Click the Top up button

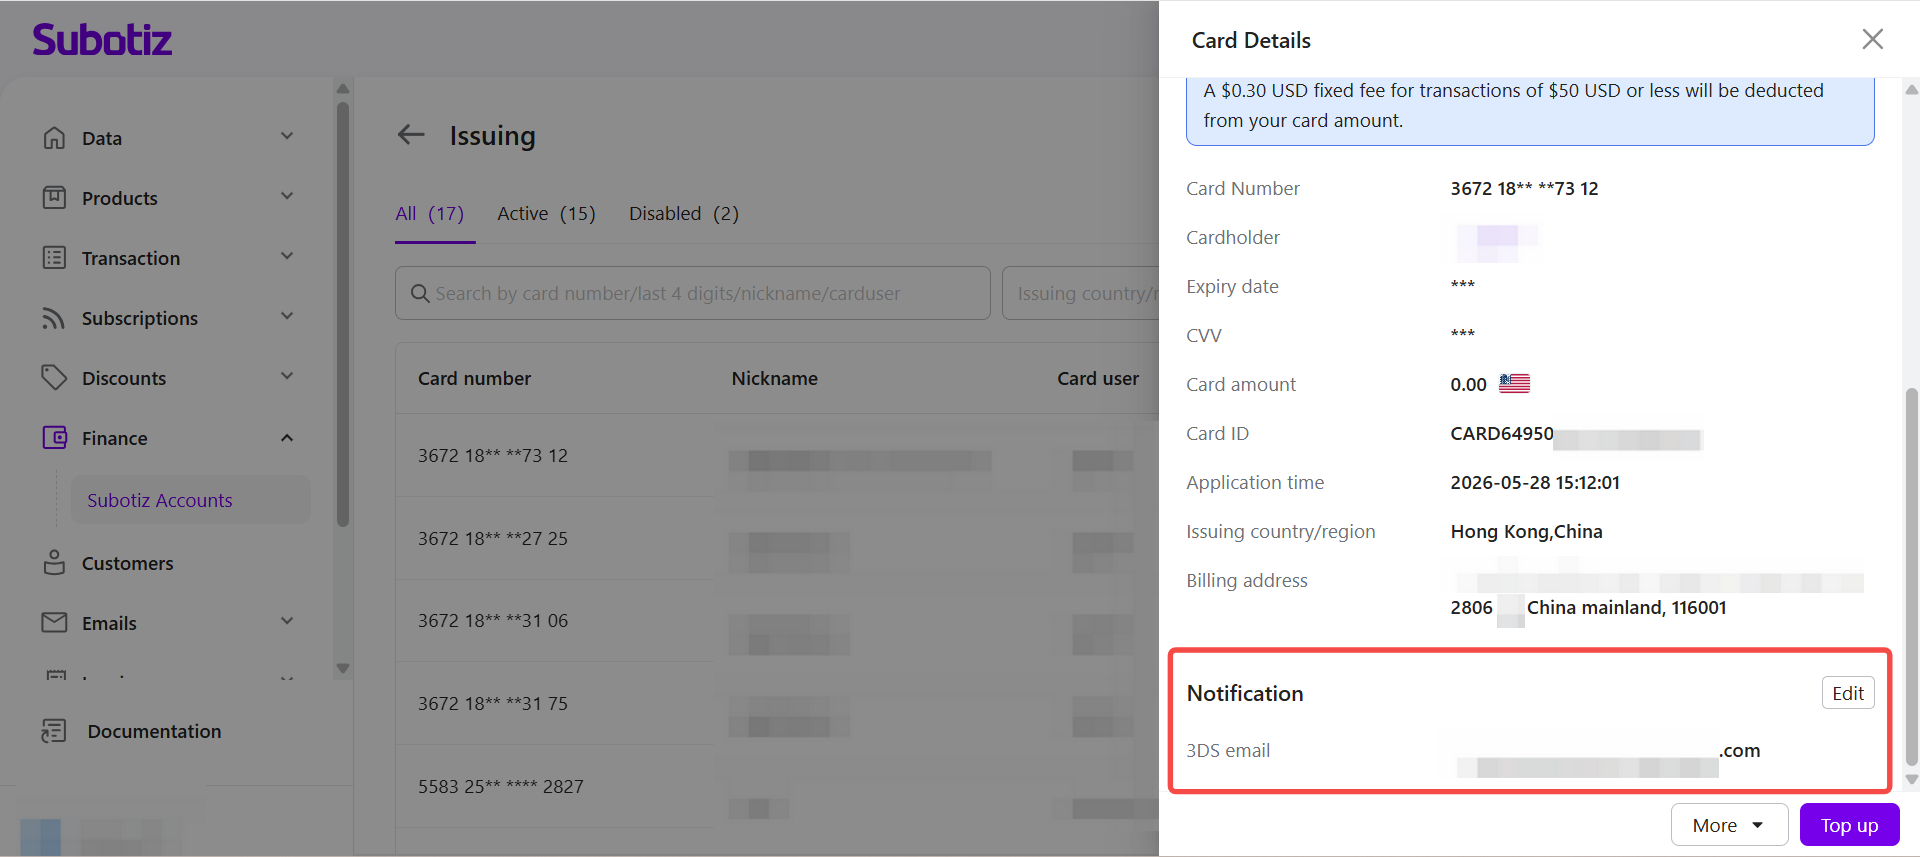click(x=1849, y=825)
